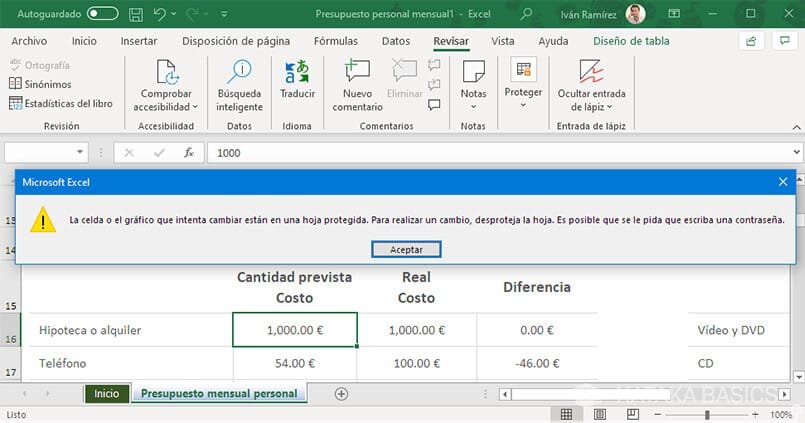
Task: Select Presupuesto mensual personal sheet tab
Action: pyautogui.click(x=219, y=394)
